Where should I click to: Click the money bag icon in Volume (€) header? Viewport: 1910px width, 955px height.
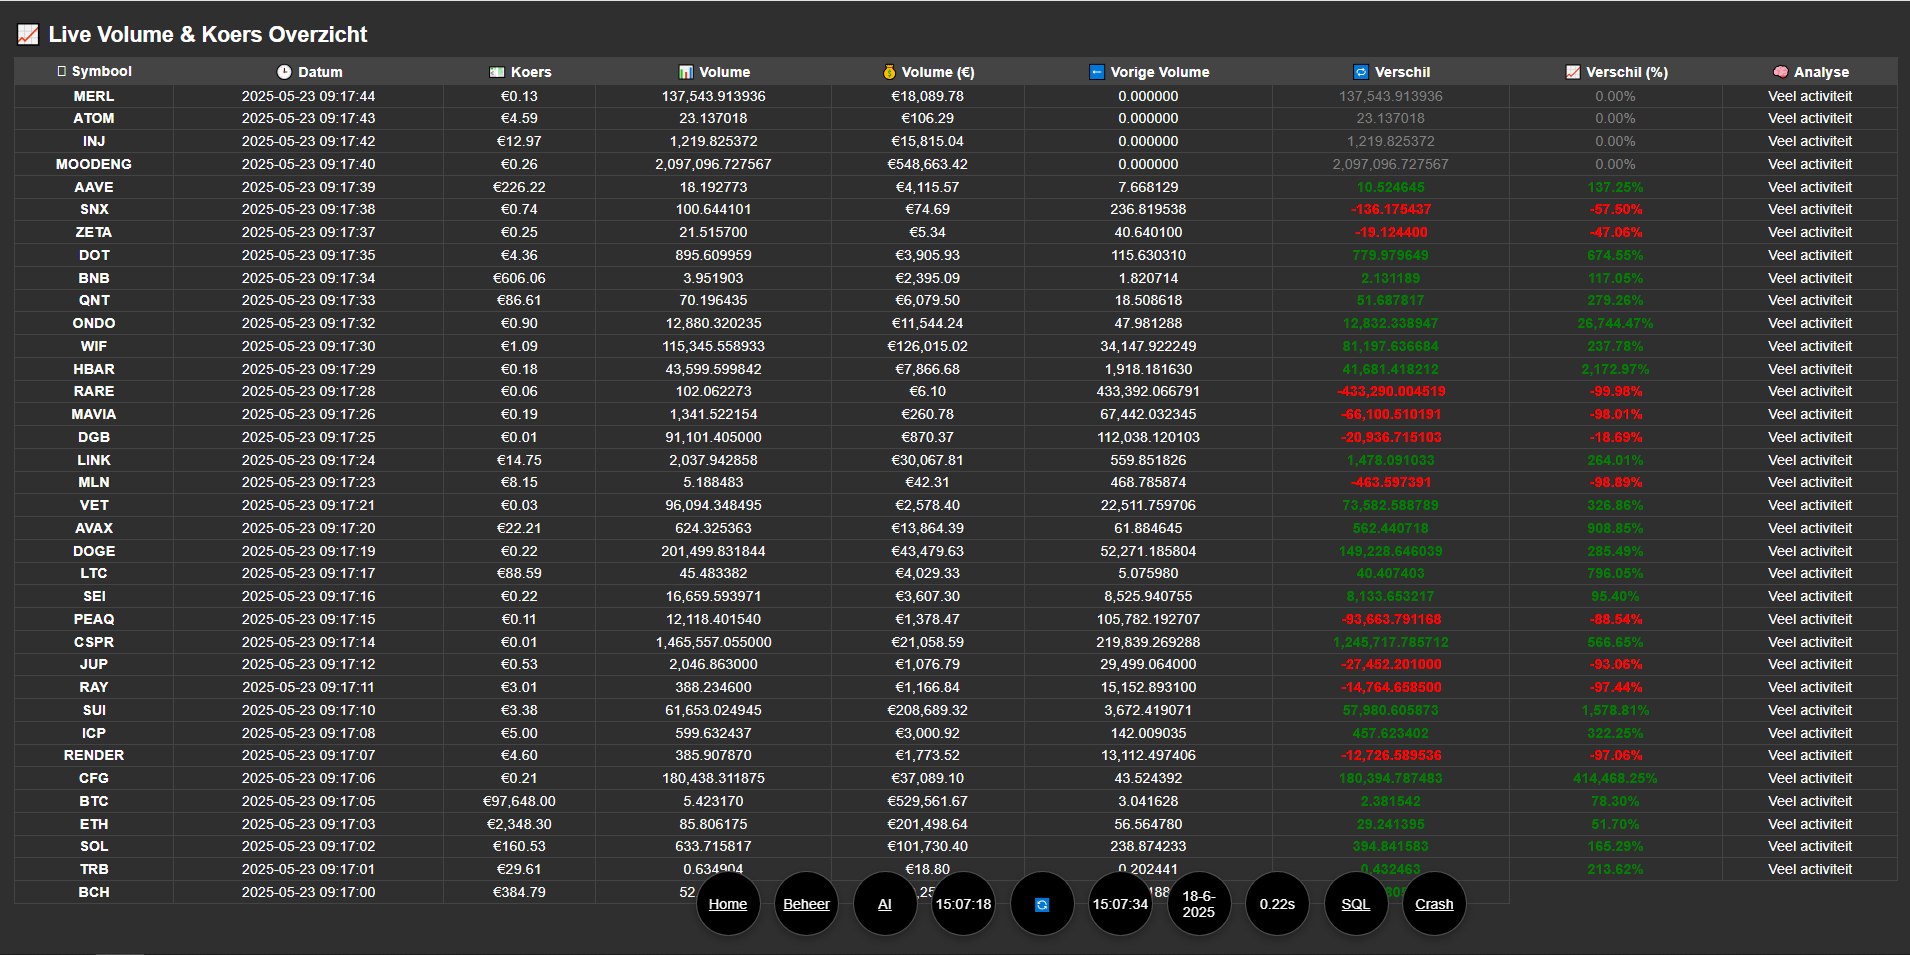(889, 72)
